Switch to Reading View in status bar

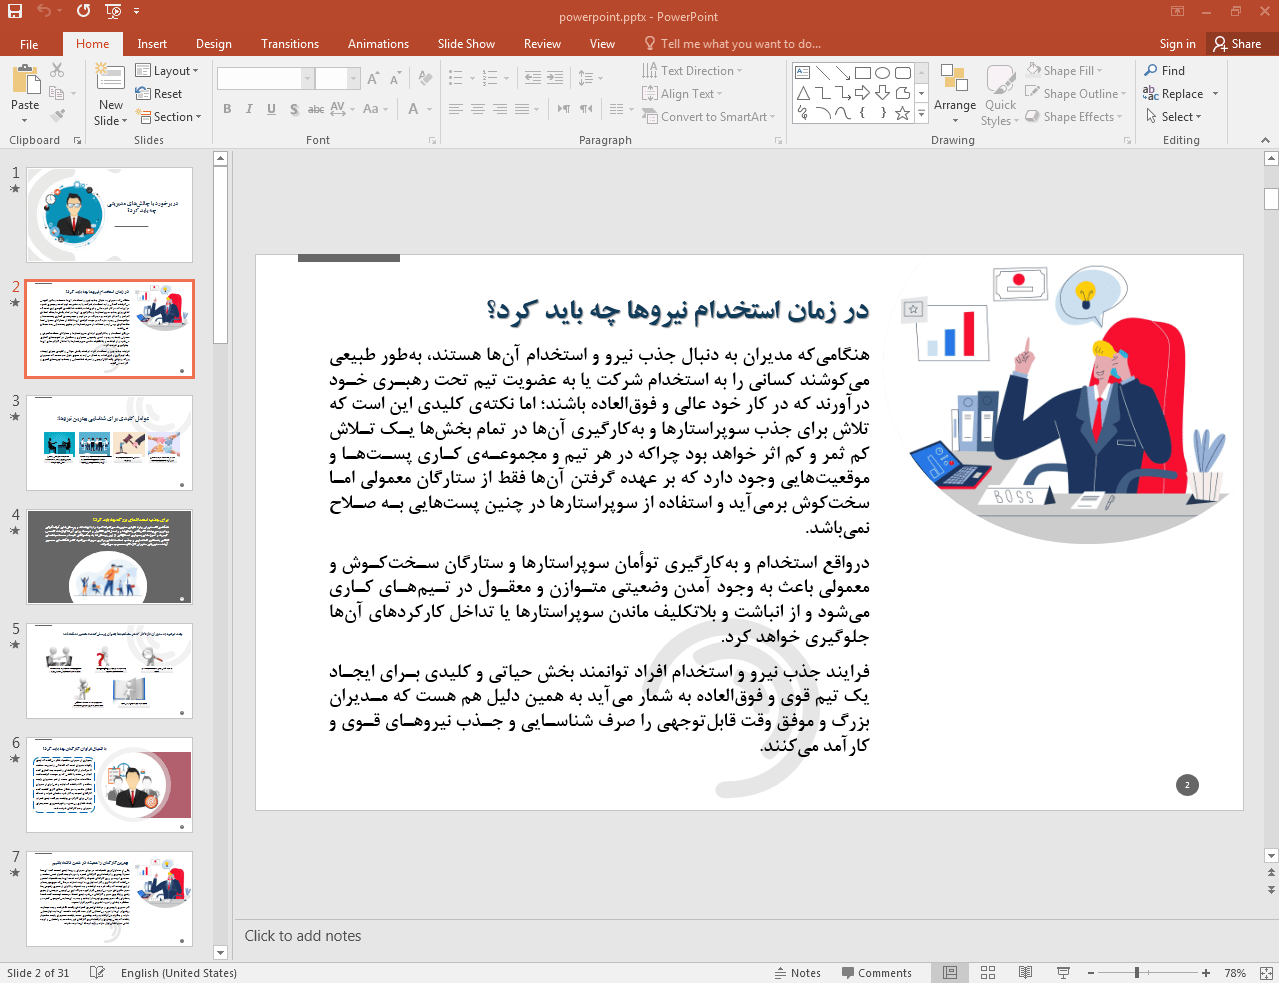pos(1025,973)
